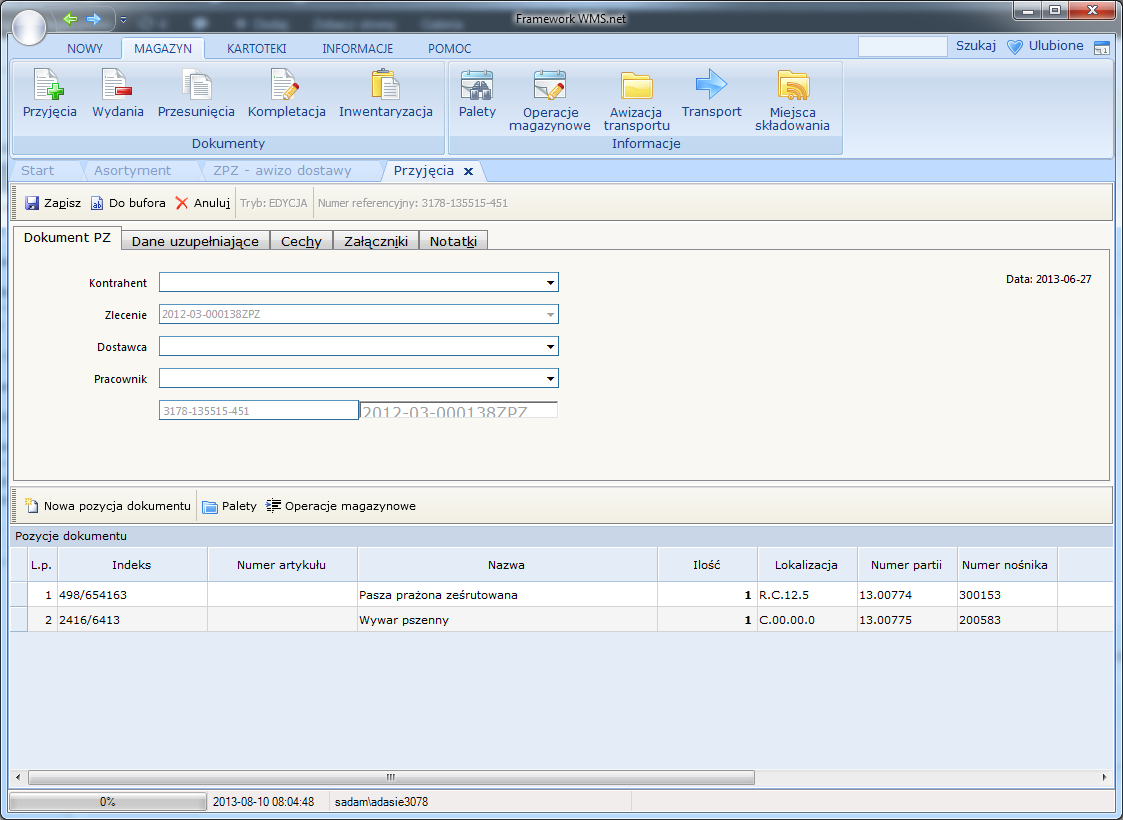Open ZPZ - awizo dostawy tab

[282, 170]
